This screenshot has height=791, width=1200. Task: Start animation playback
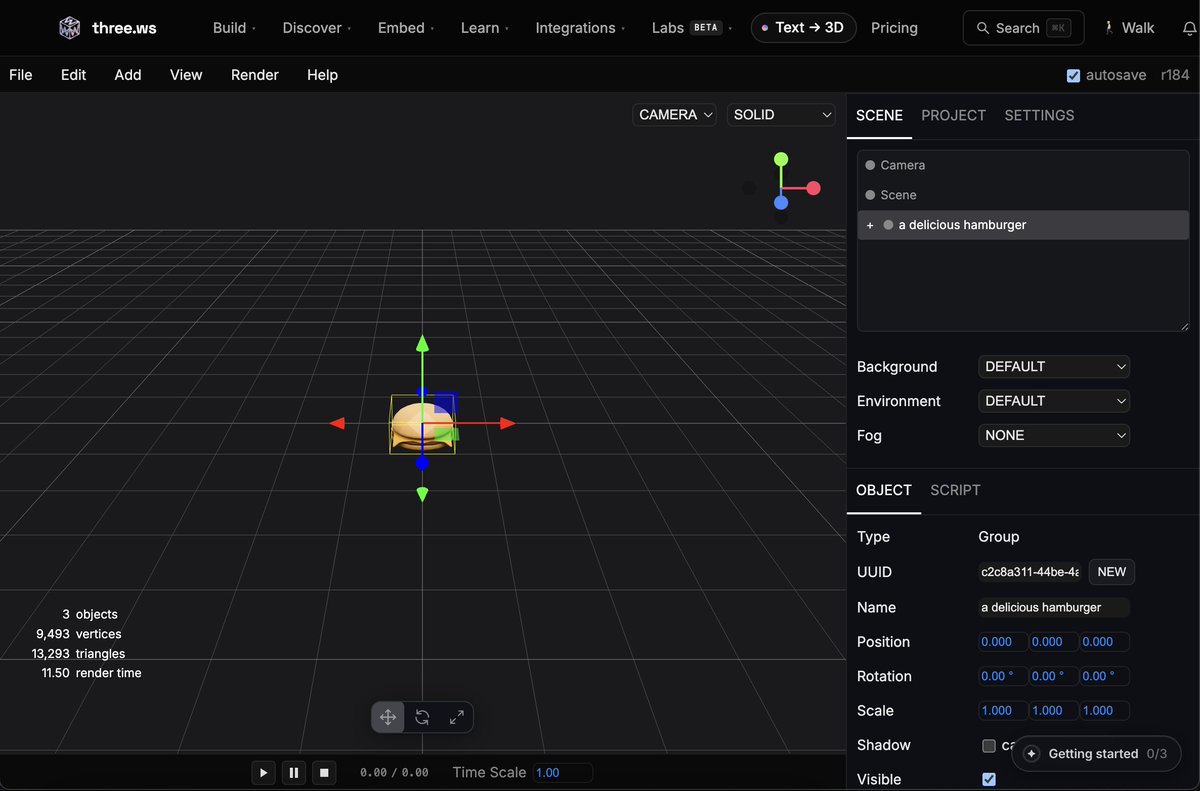(x=263, y=772)
